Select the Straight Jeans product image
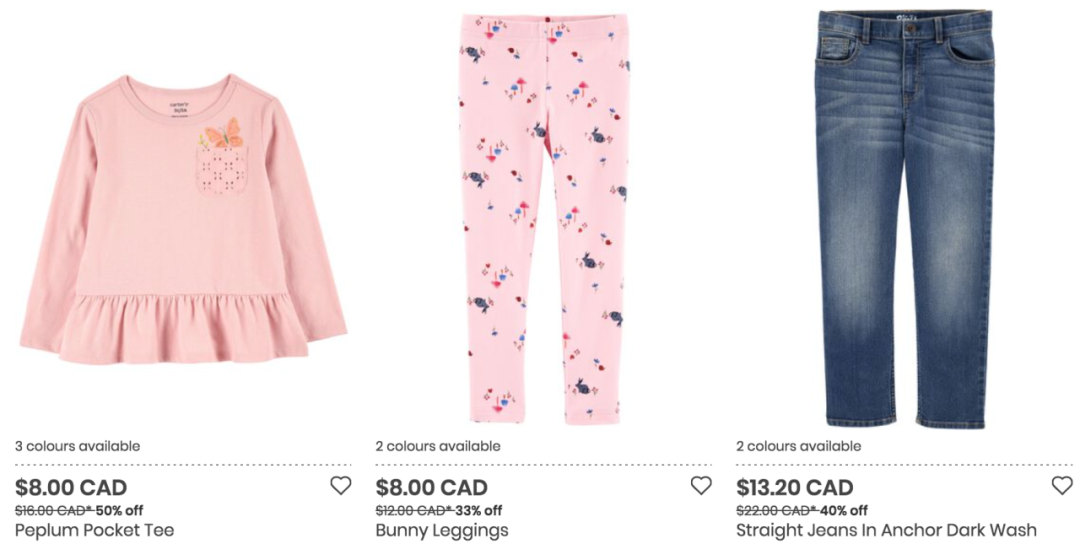1080x544 pixels. tap(904, 218)
